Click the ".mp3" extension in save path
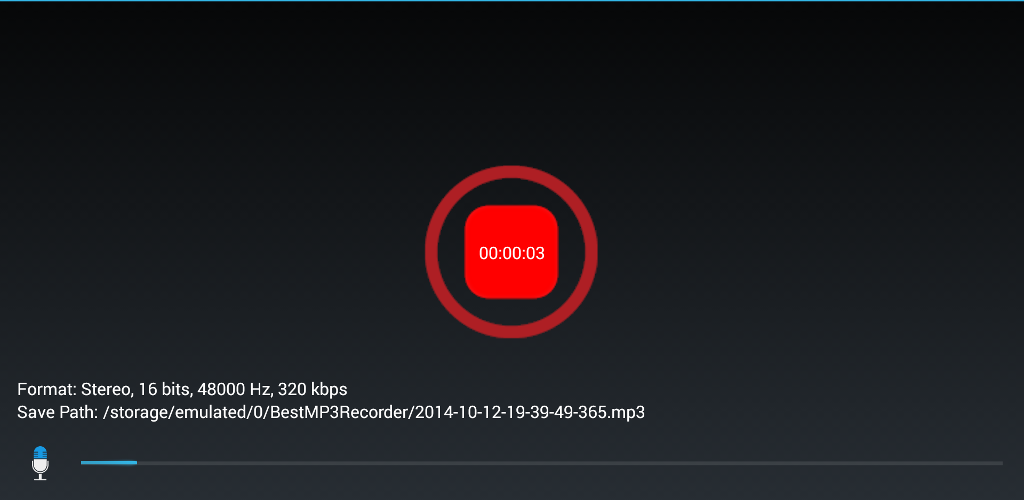 coord(628,413)
